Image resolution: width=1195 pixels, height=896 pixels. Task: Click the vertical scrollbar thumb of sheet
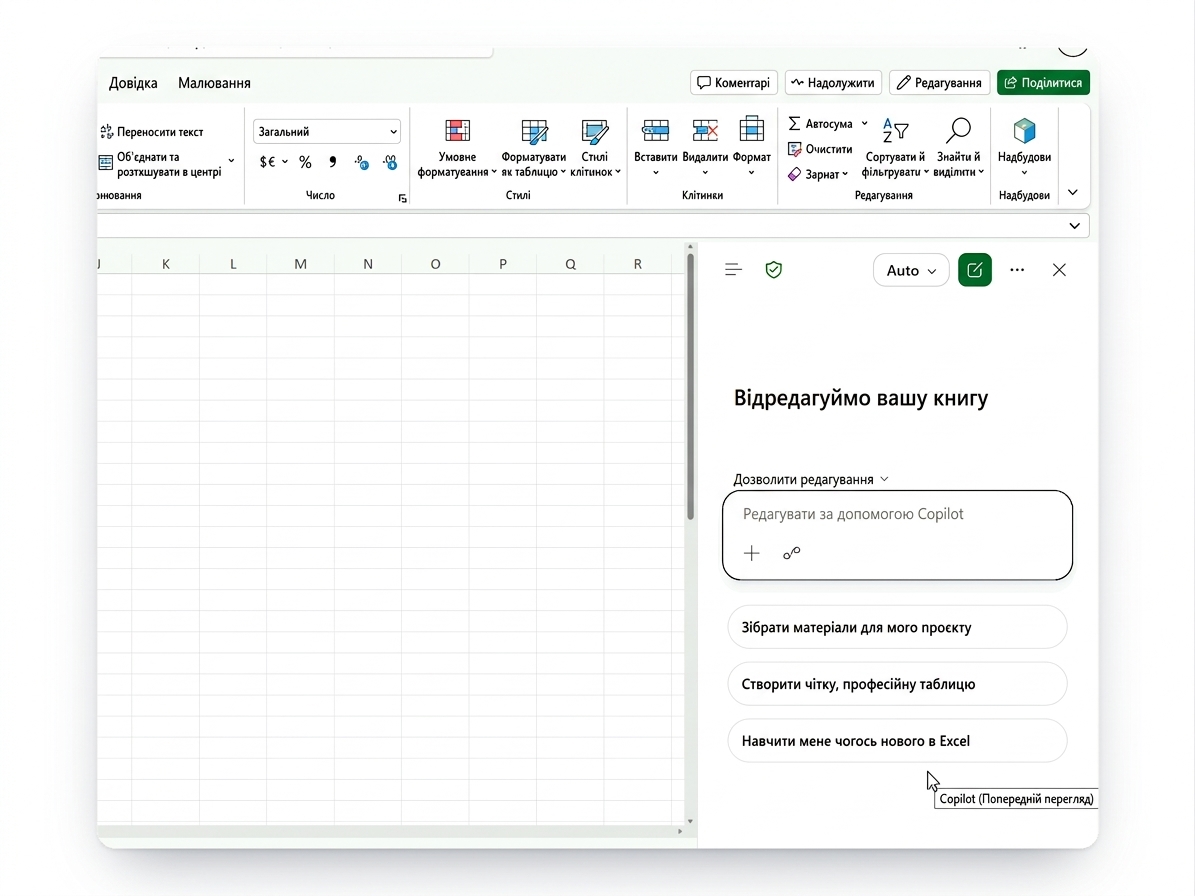click(690, 387)
